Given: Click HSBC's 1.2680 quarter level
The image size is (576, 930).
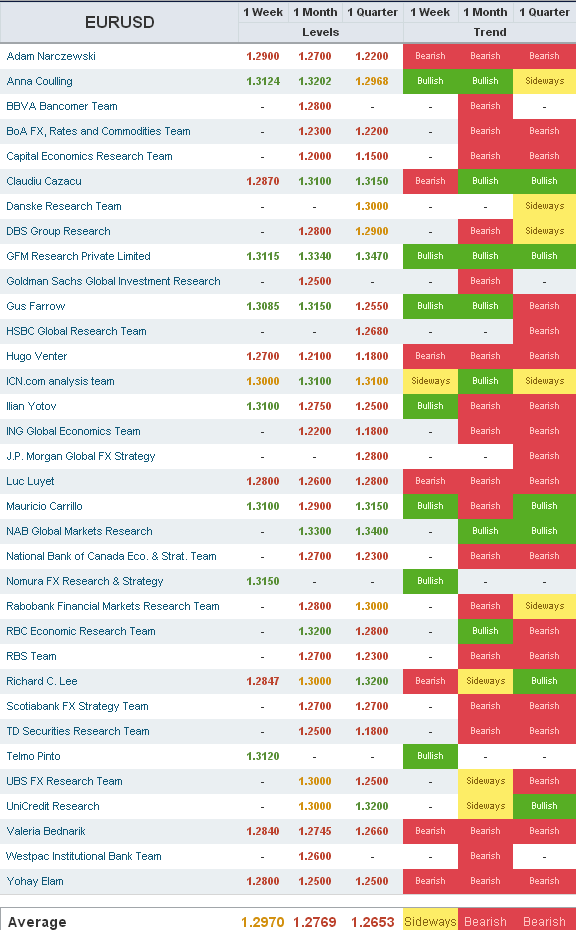Looking at the screenshot, I should tap(372, 331).
